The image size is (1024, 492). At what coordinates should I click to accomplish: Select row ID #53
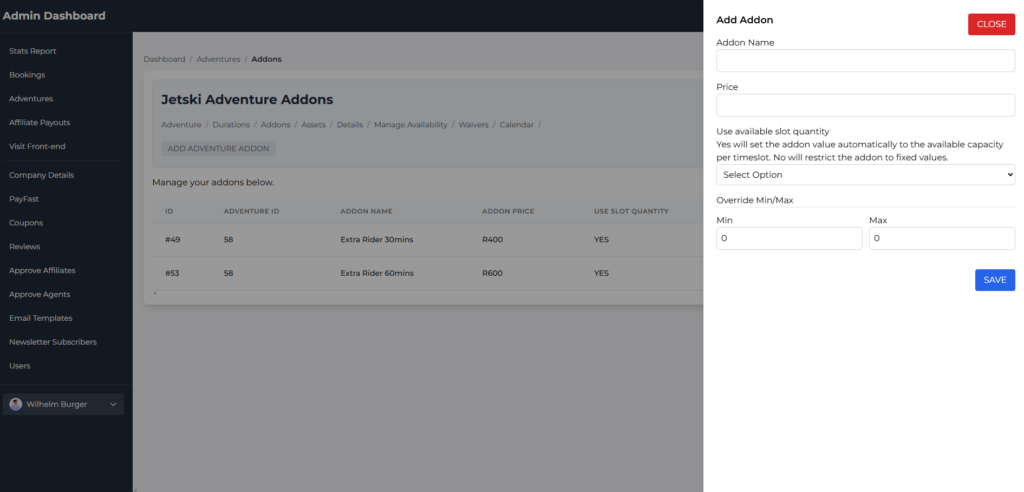pyautogui.click(x=172, y=273)
